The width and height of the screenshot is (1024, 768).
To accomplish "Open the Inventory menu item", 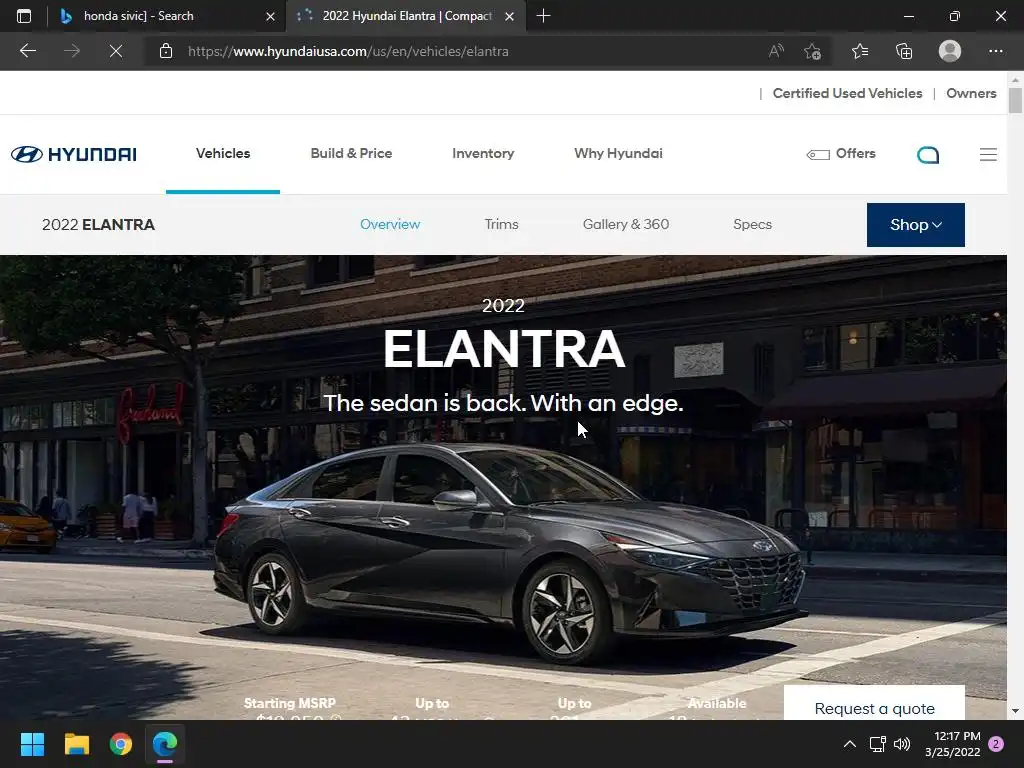I will pos(483,153).
